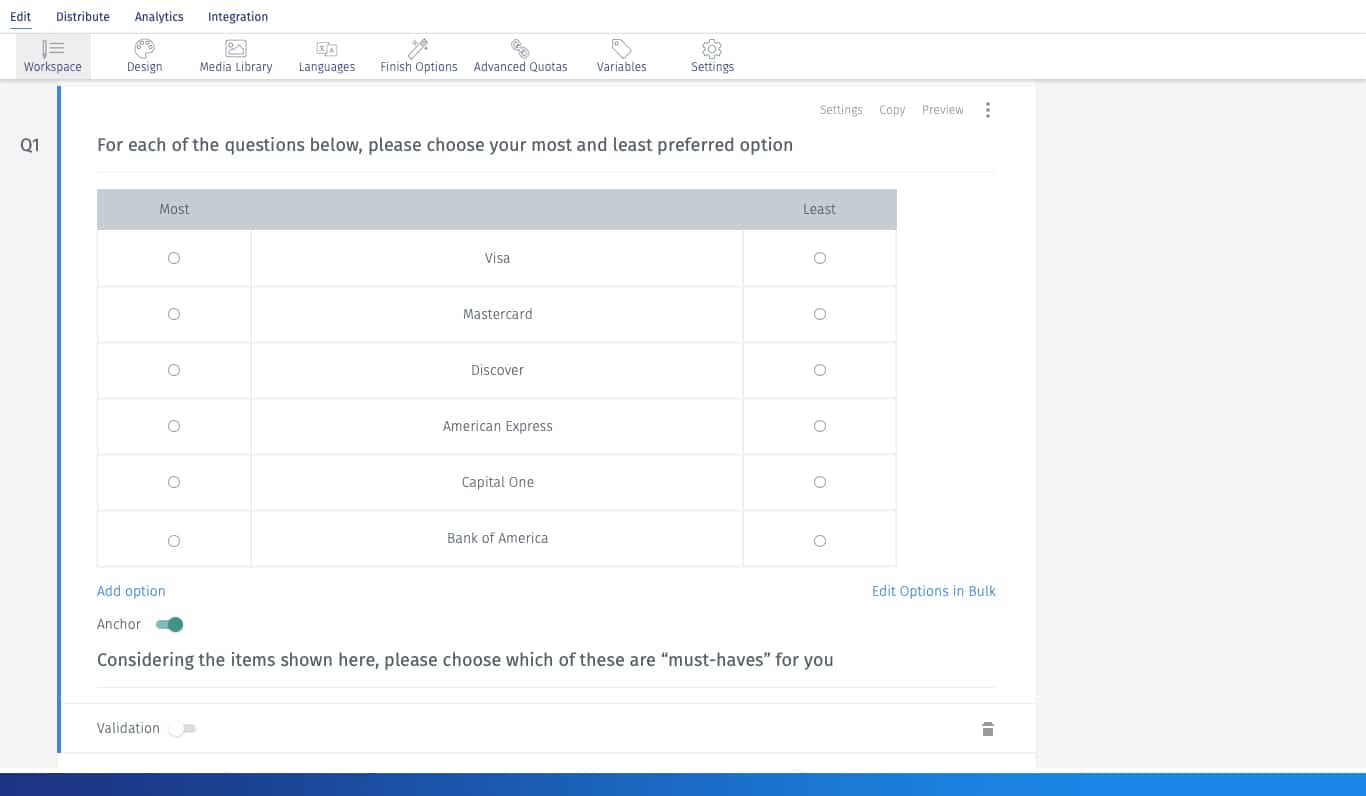This screenshot has width=1366, height=796.
Task: Enable the Validation toggle
Action: click(182, 729)
